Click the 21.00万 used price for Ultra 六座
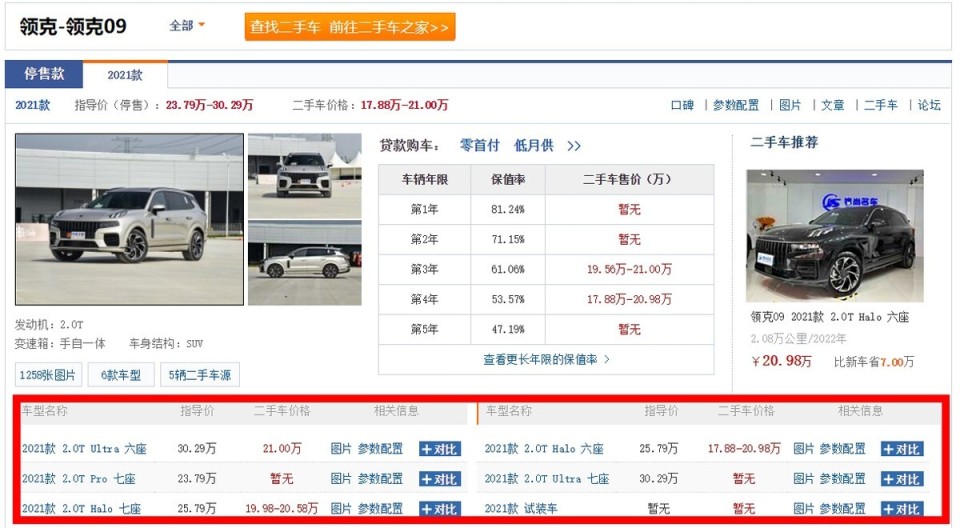The height and width of the screenshot is (528, 960). (282, 449)
